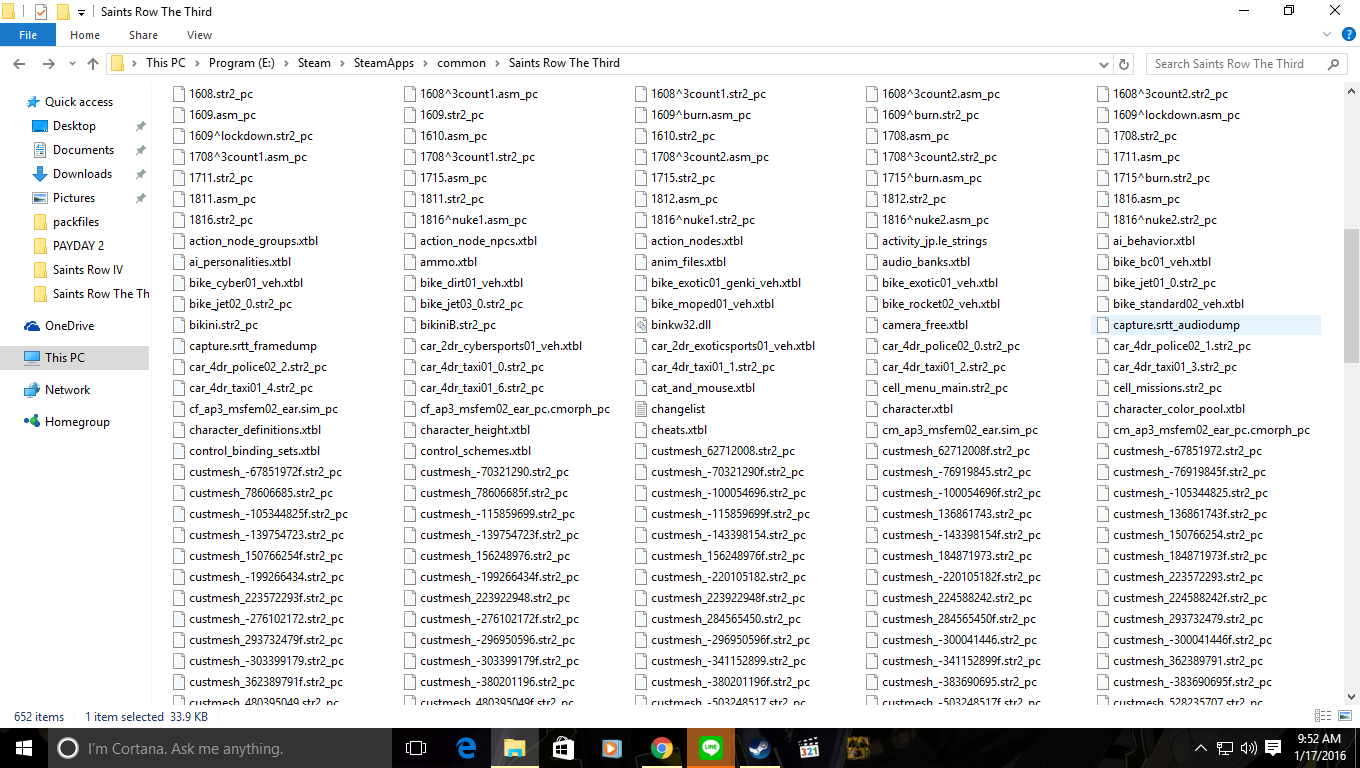Select the file activity_jp.le_strings
This screenshot has width=1360, height=768.
tap(934, 241)
